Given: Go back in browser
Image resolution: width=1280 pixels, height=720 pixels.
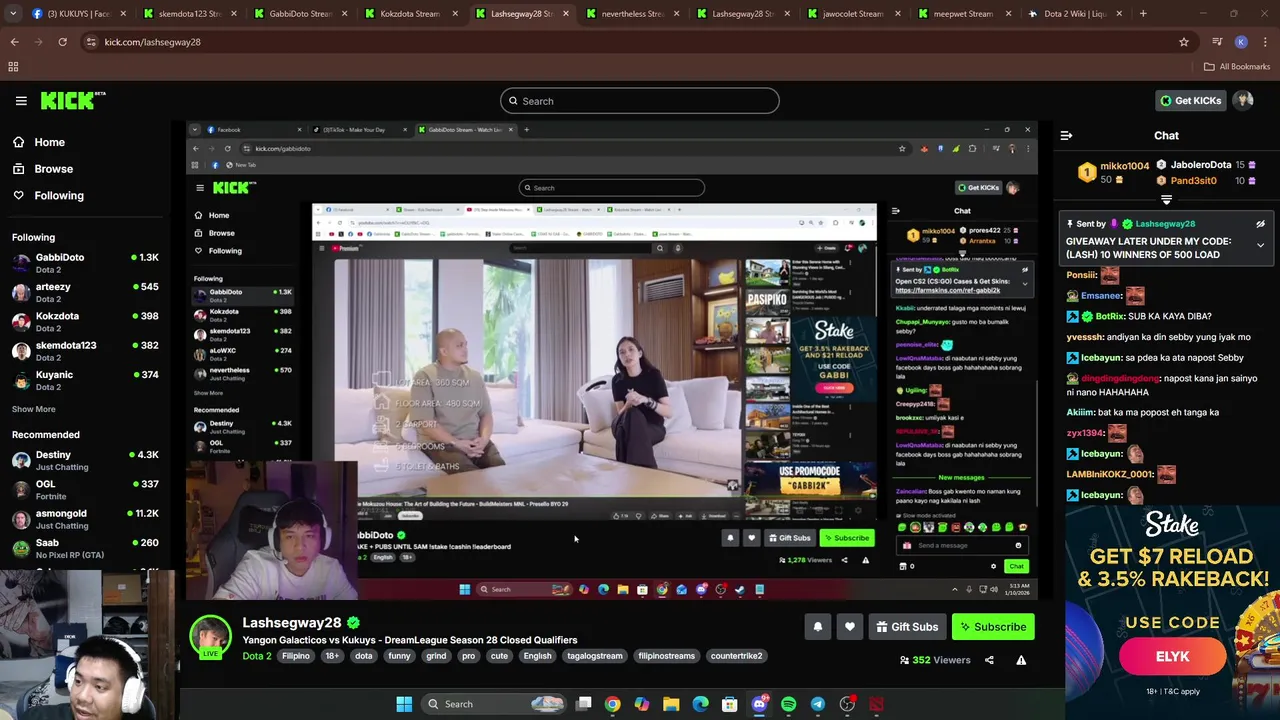Looking at the screenshot, I should (14, 42).
